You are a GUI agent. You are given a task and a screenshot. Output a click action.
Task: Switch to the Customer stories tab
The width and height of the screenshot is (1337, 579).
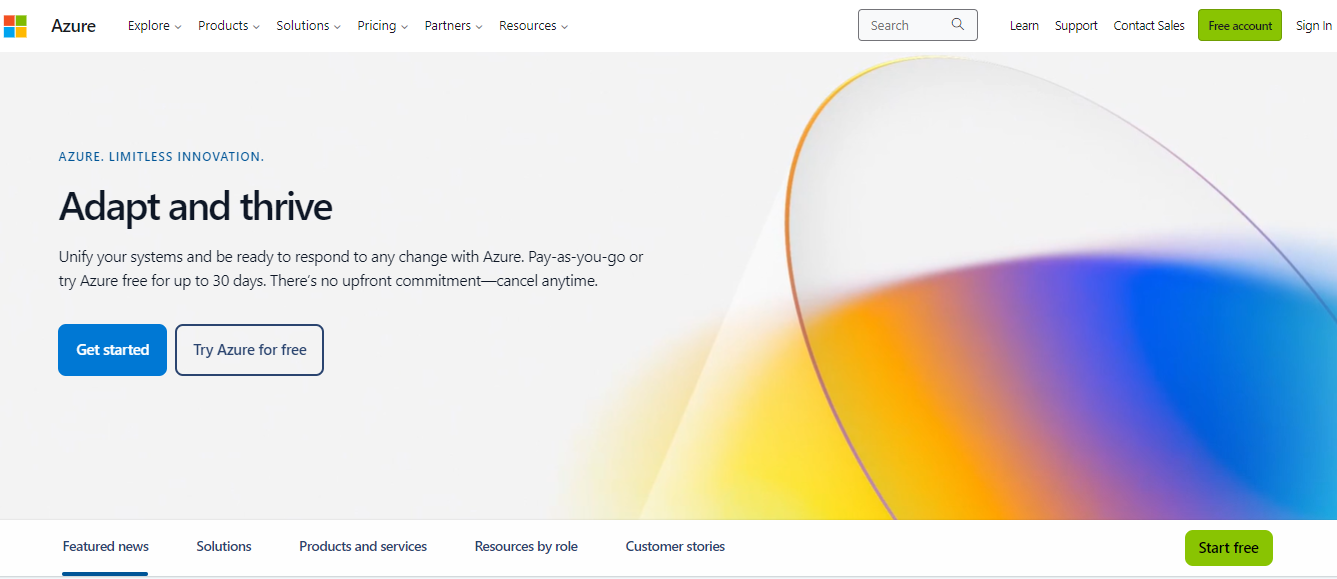(x=675, y=547)
